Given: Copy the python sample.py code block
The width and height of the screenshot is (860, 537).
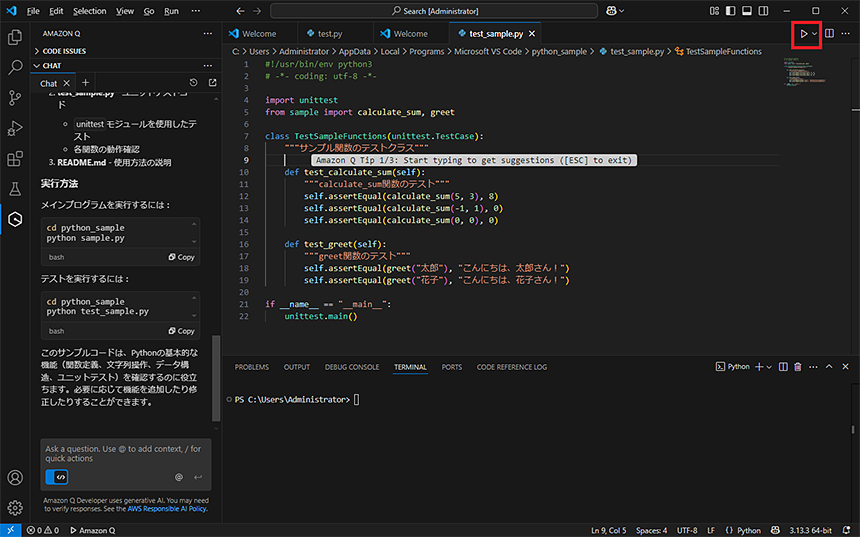Looking at the screenshot, I should 182,257.
